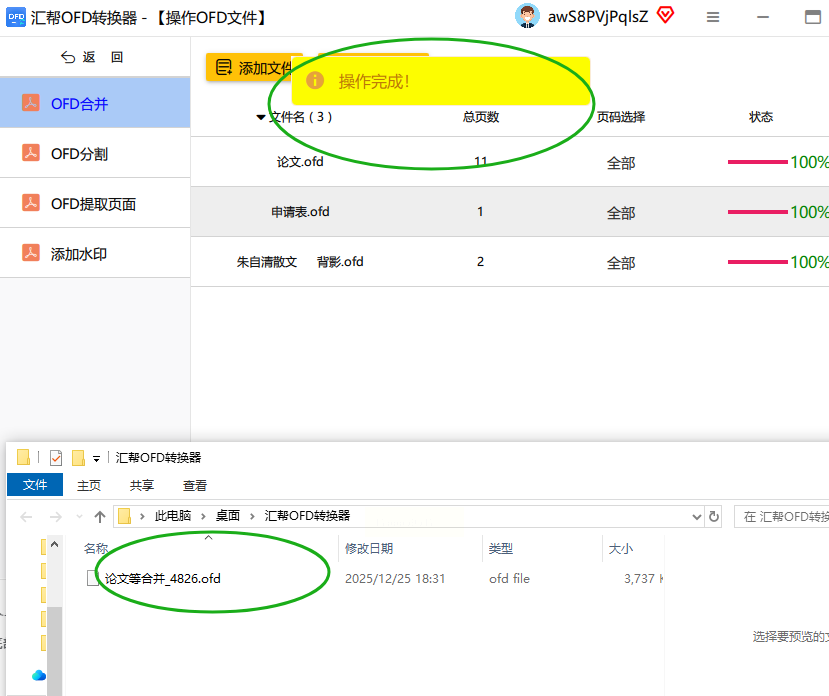Click the OneDrive cloud icon in navigation pane

(x=39, y=675)
